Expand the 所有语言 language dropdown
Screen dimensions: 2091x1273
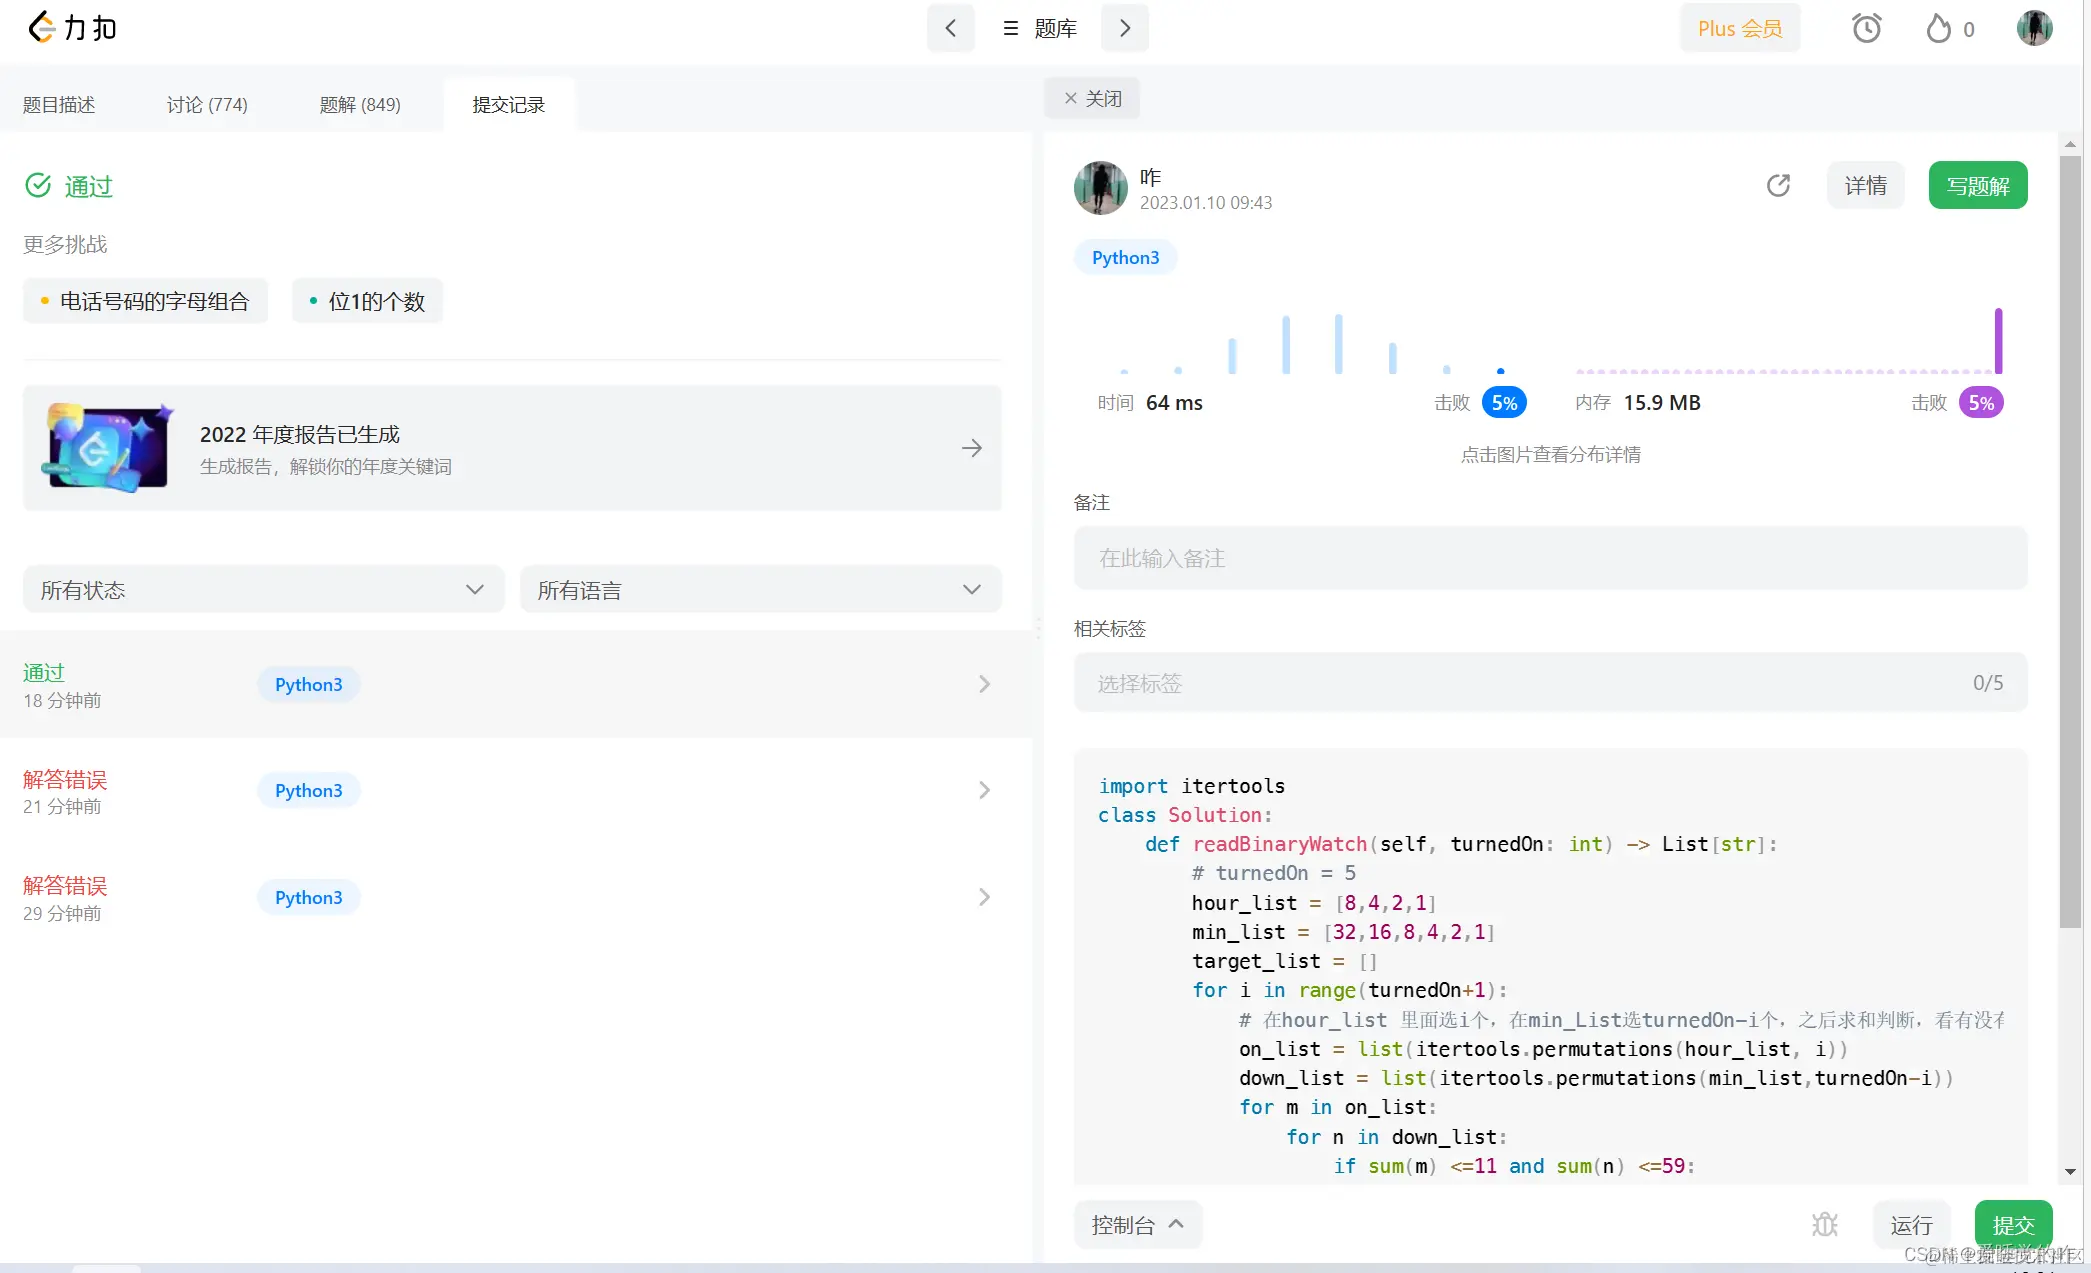tap(760, 590)
